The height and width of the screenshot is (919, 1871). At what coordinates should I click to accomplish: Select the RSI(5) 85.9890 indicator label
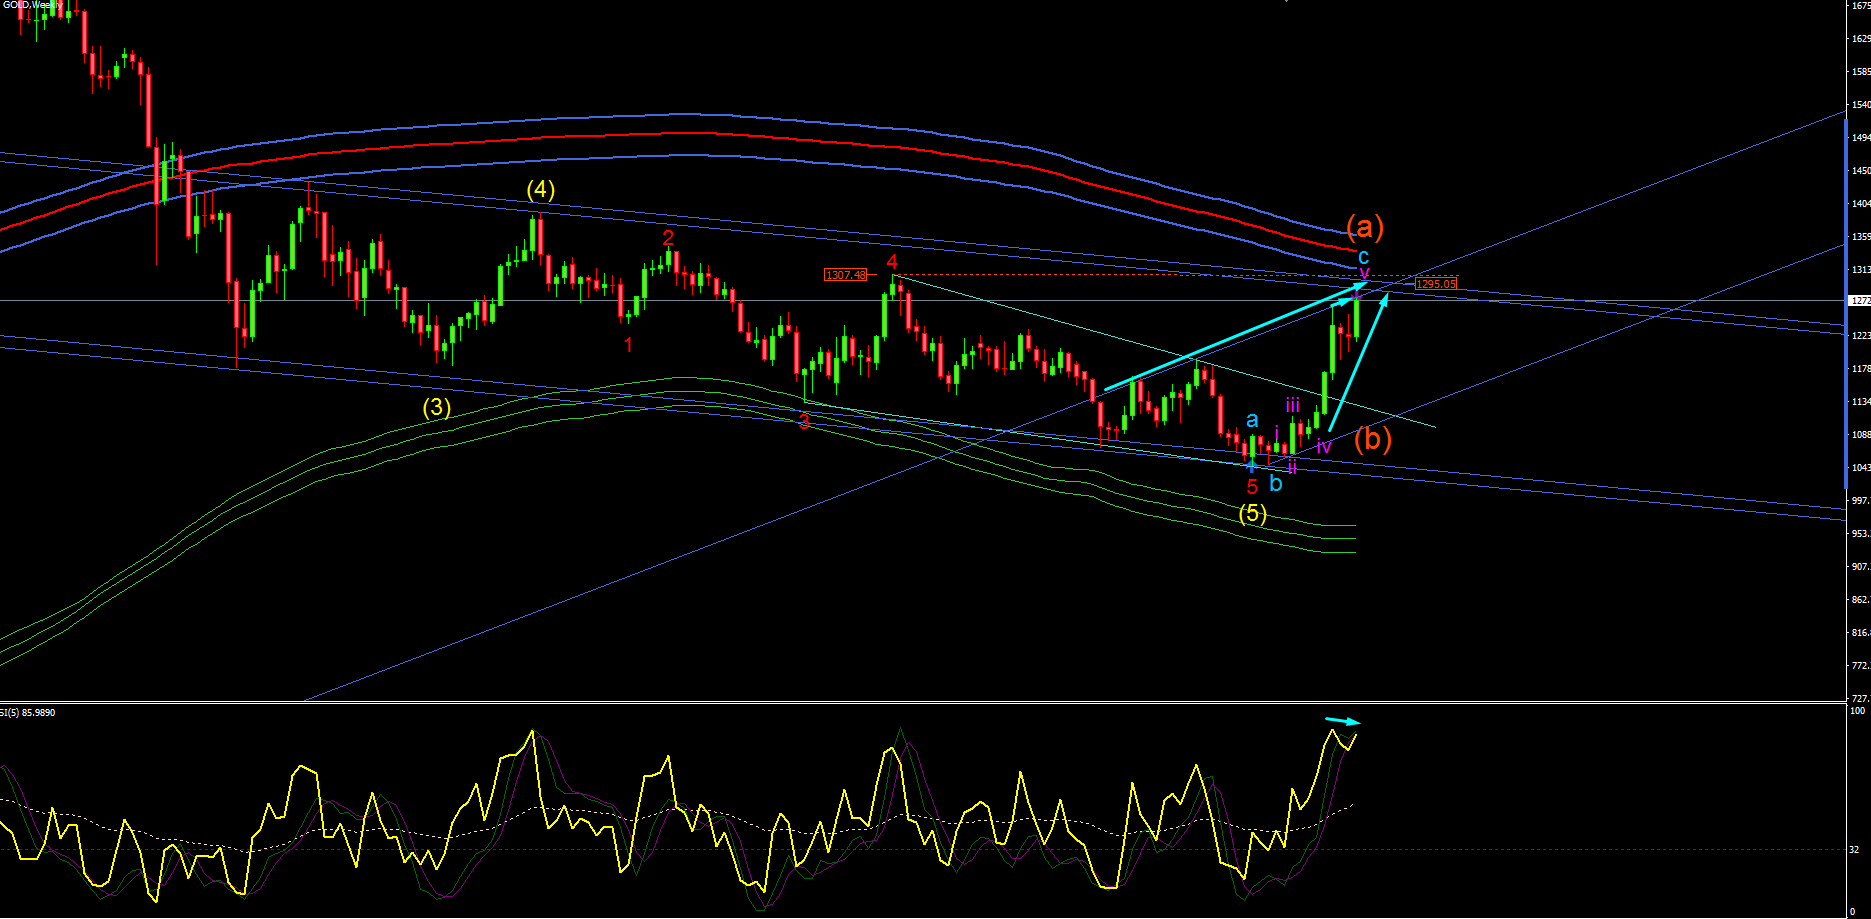point(28,713)
